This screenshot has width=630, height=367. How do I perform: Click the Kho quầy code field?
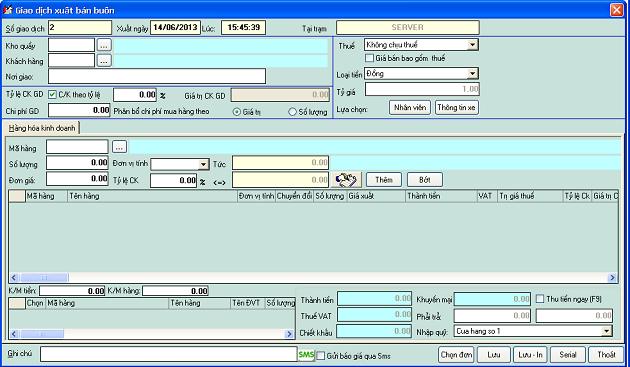pos(72,45)
